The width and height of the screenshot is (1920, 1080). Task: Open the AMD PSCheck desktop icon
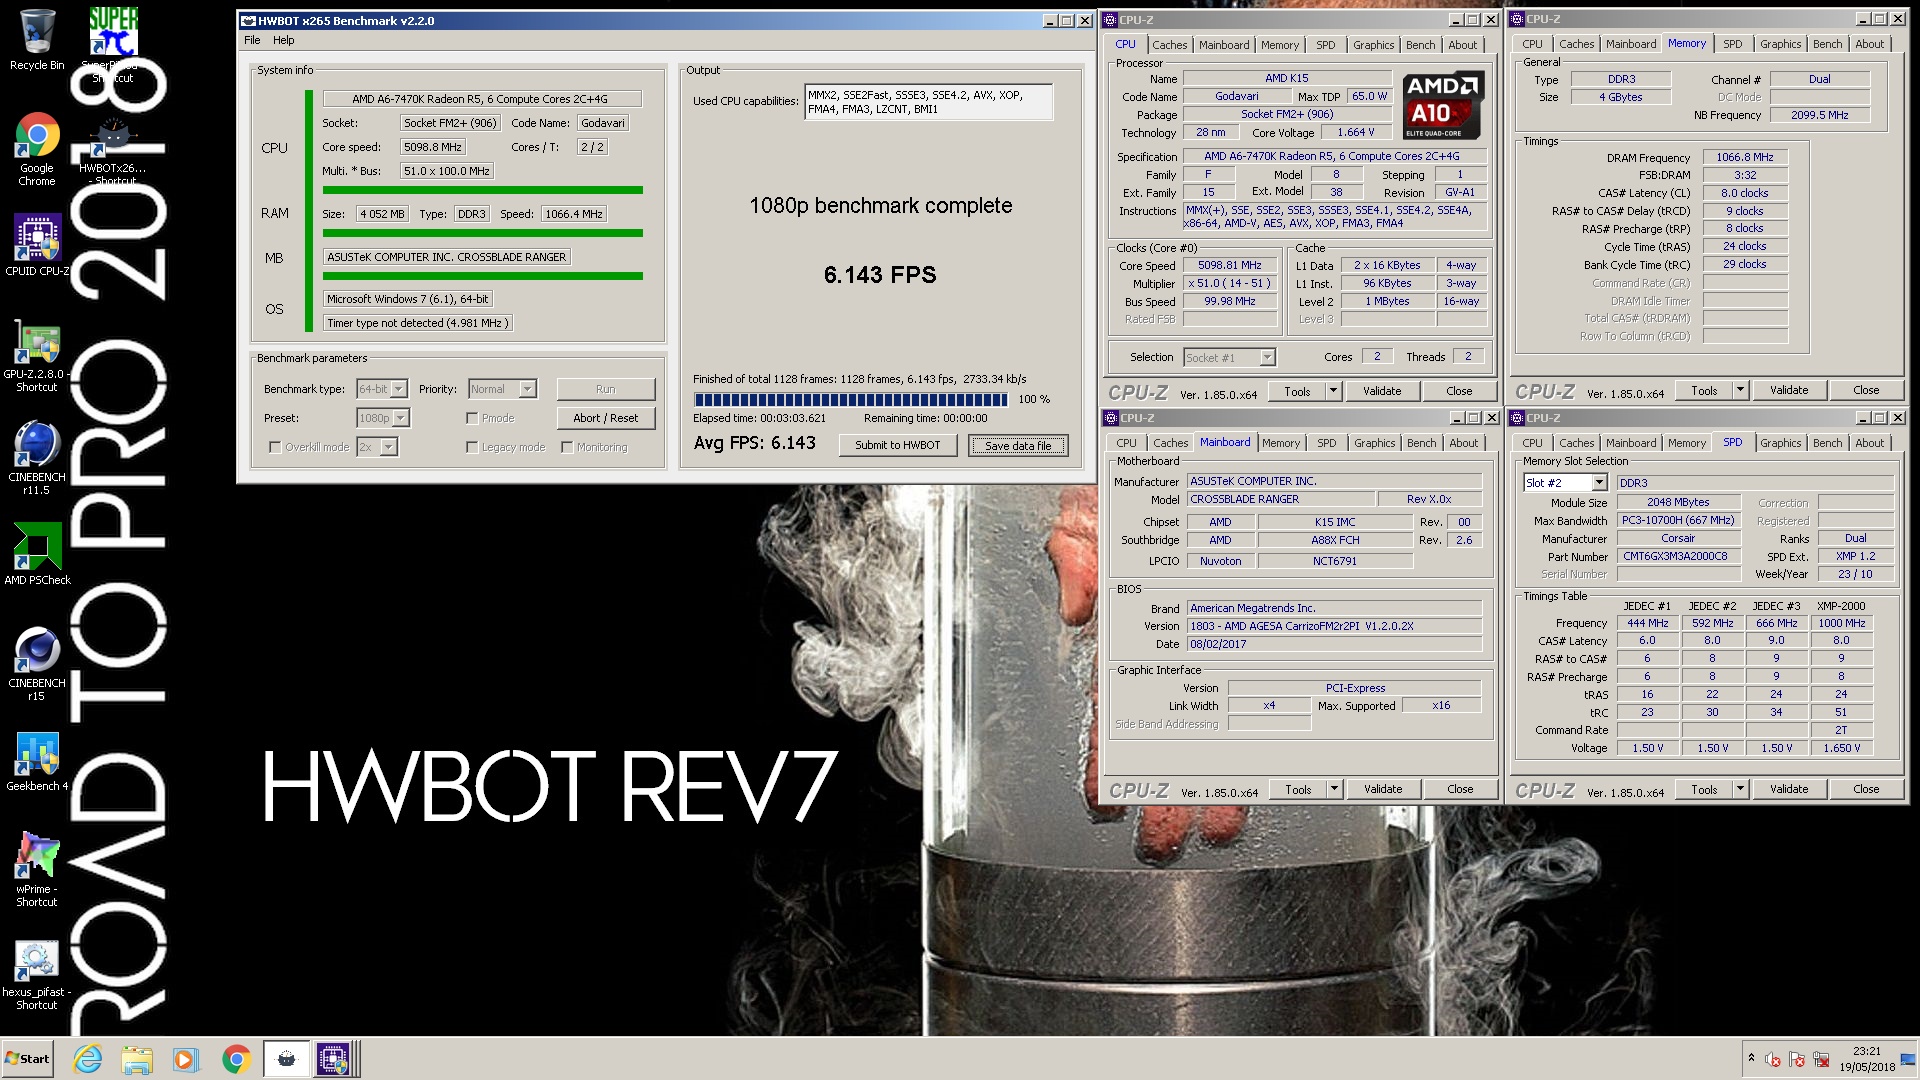(37, 554)
